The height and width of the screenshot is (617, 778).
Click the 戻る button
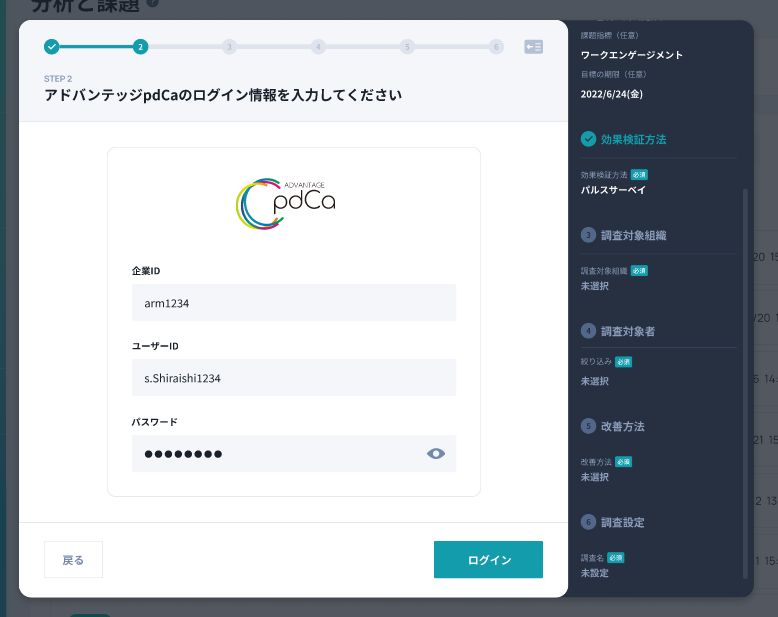tap(73, 559)
